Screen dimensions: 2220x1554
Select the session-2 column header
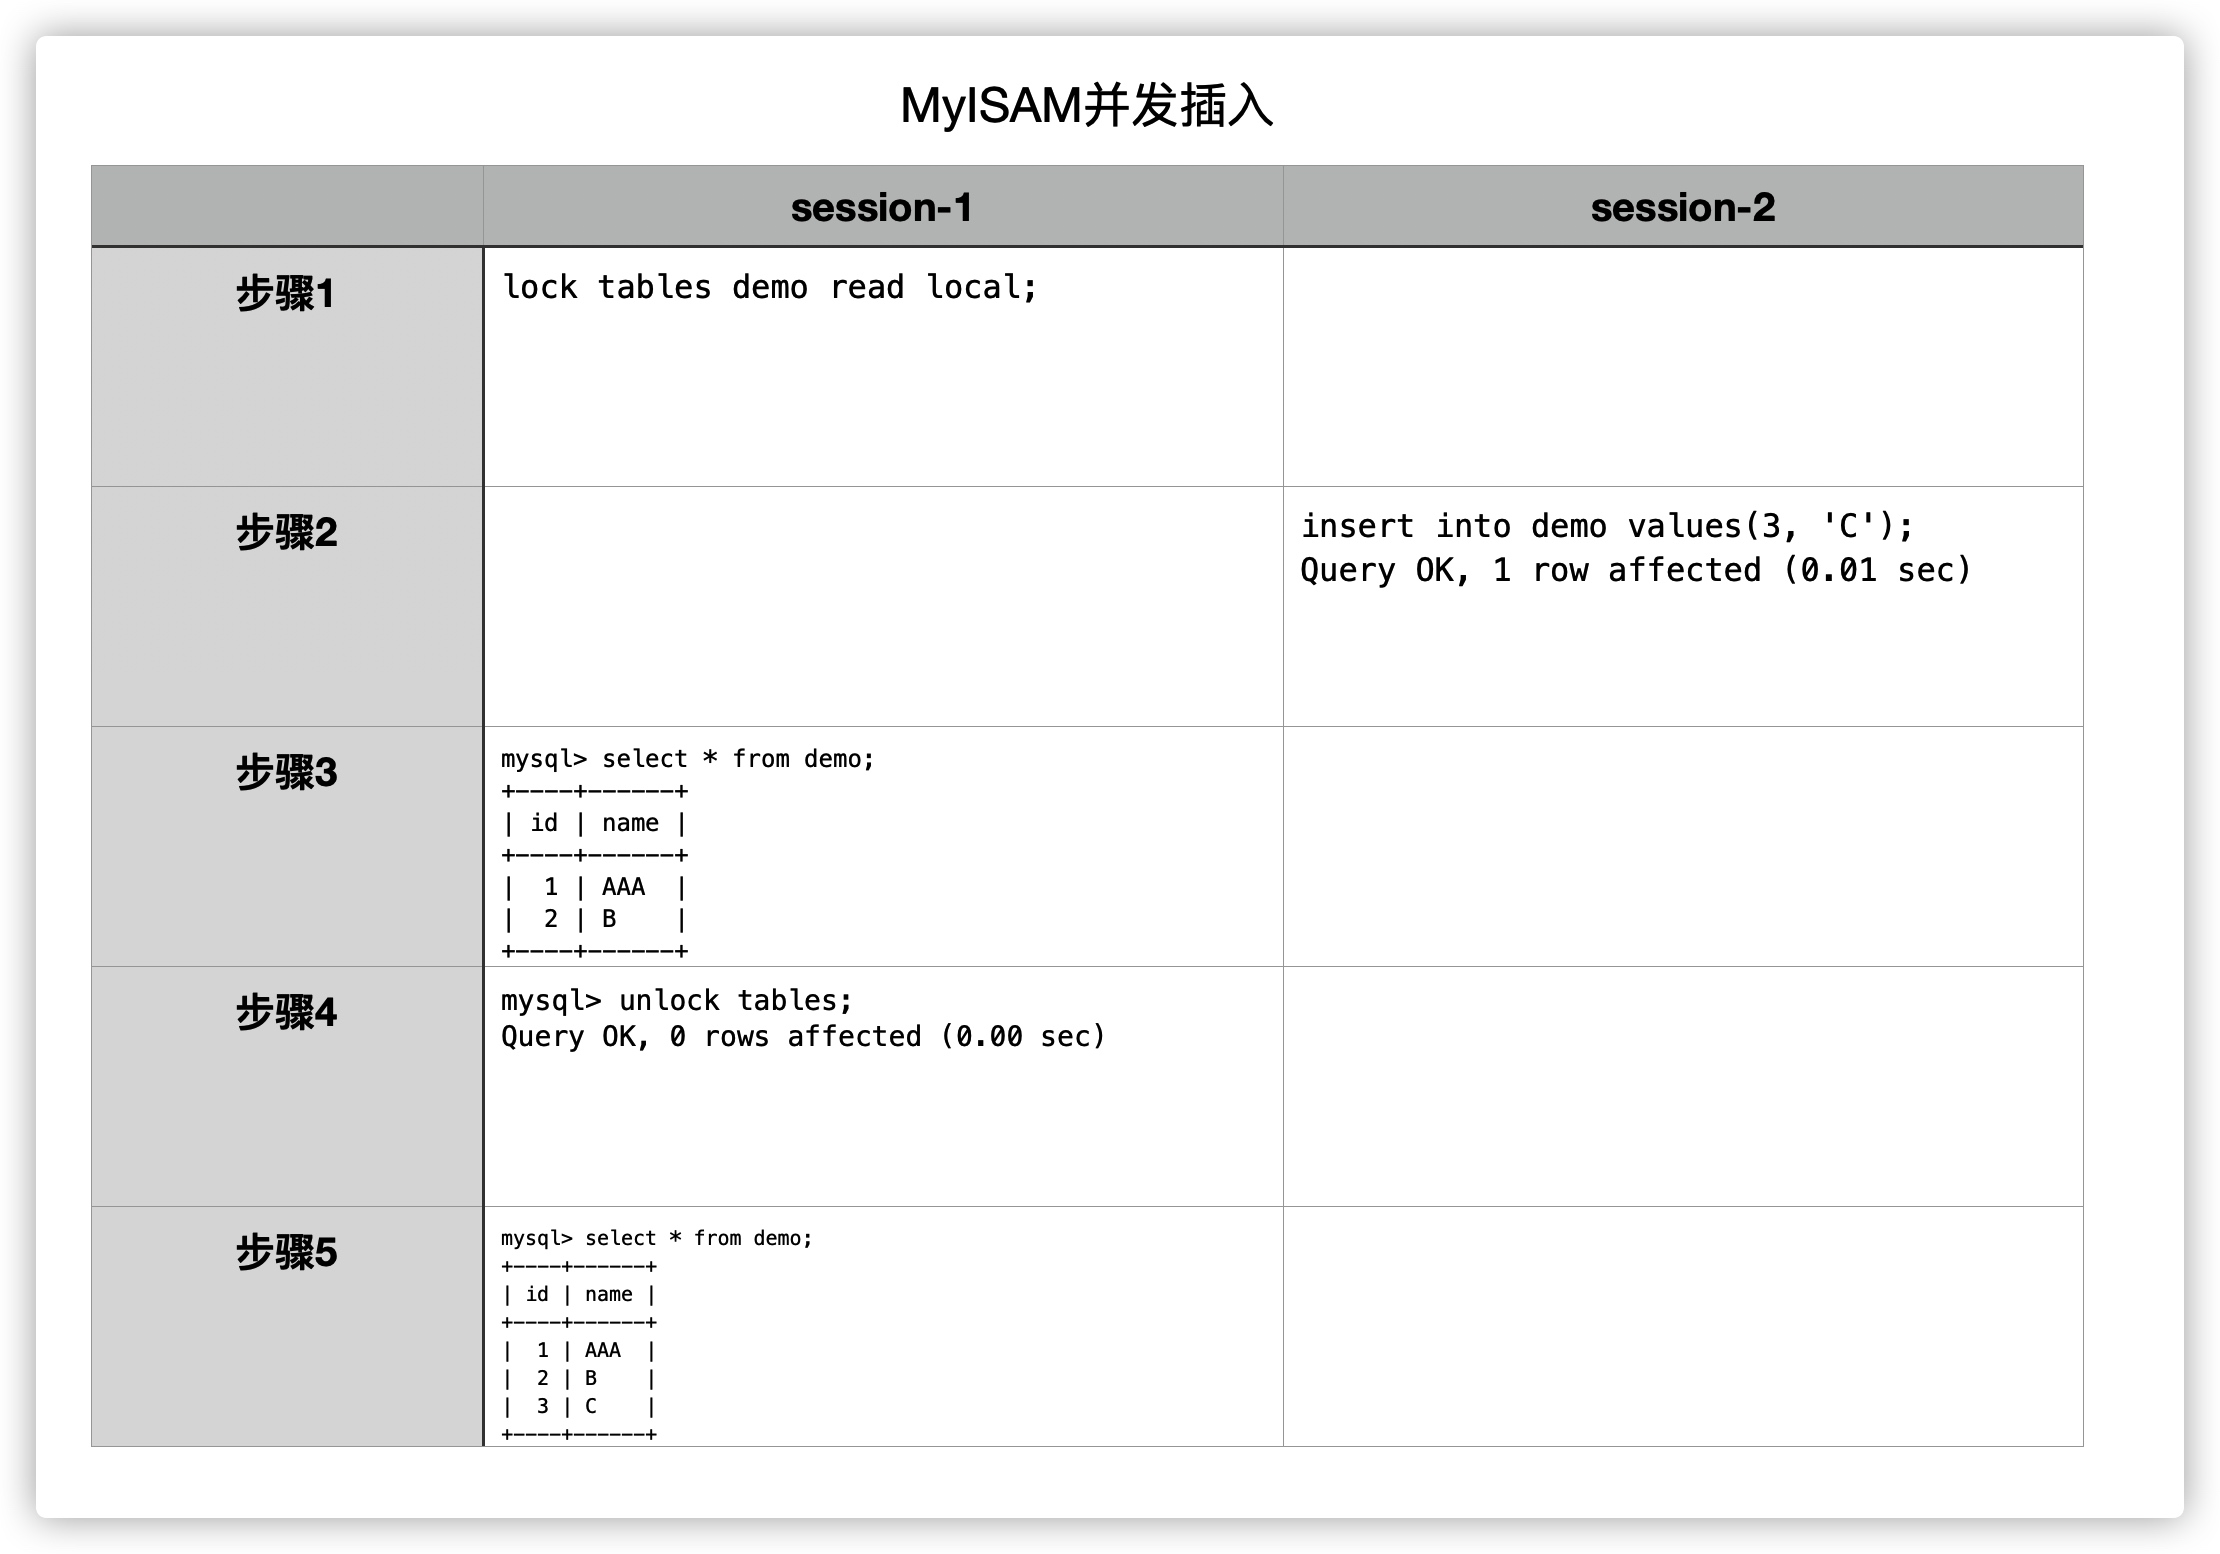[1682, 207]
